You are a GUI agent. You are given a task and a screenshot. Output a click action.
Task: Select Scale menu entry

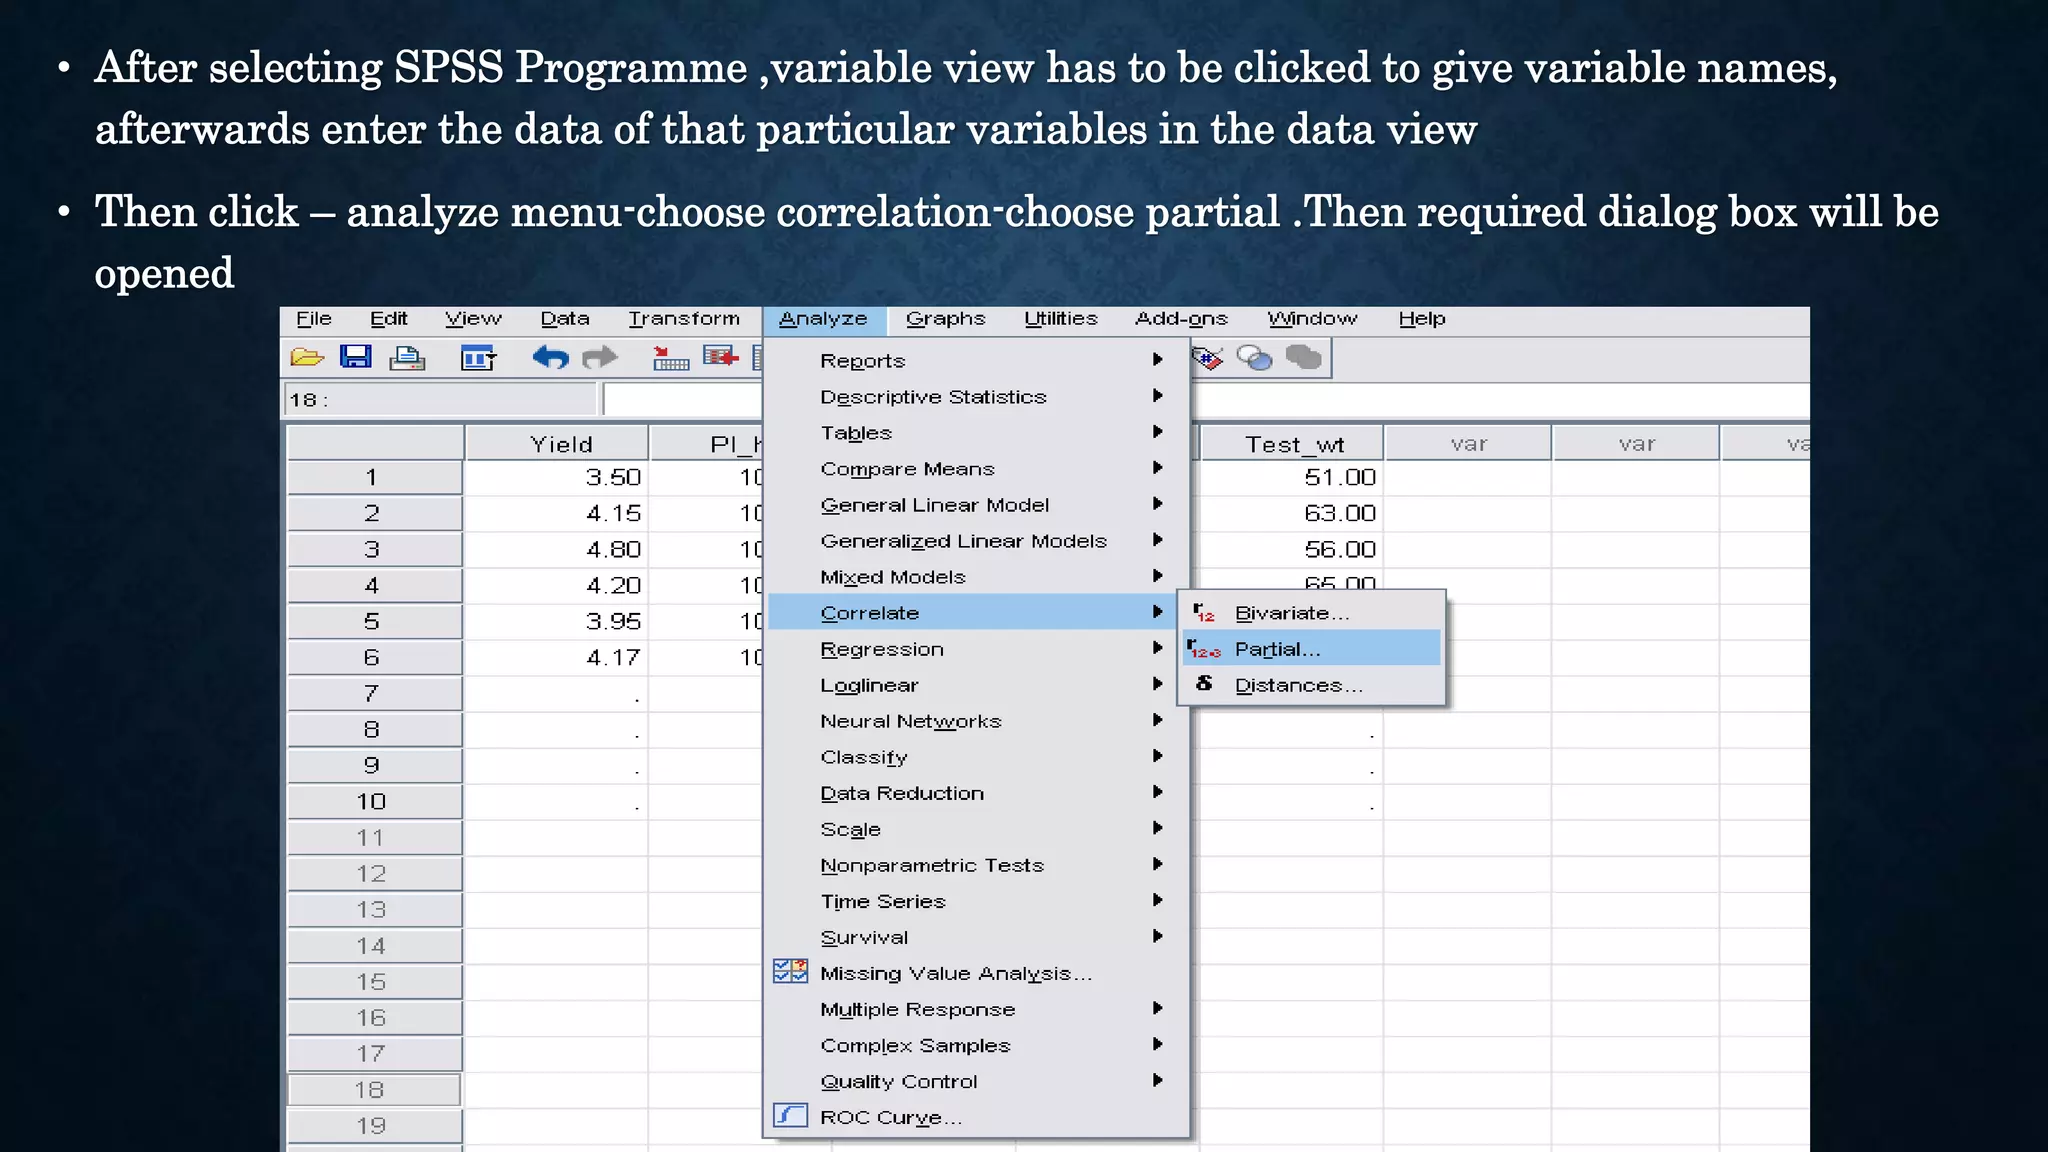tap(977, 829)
